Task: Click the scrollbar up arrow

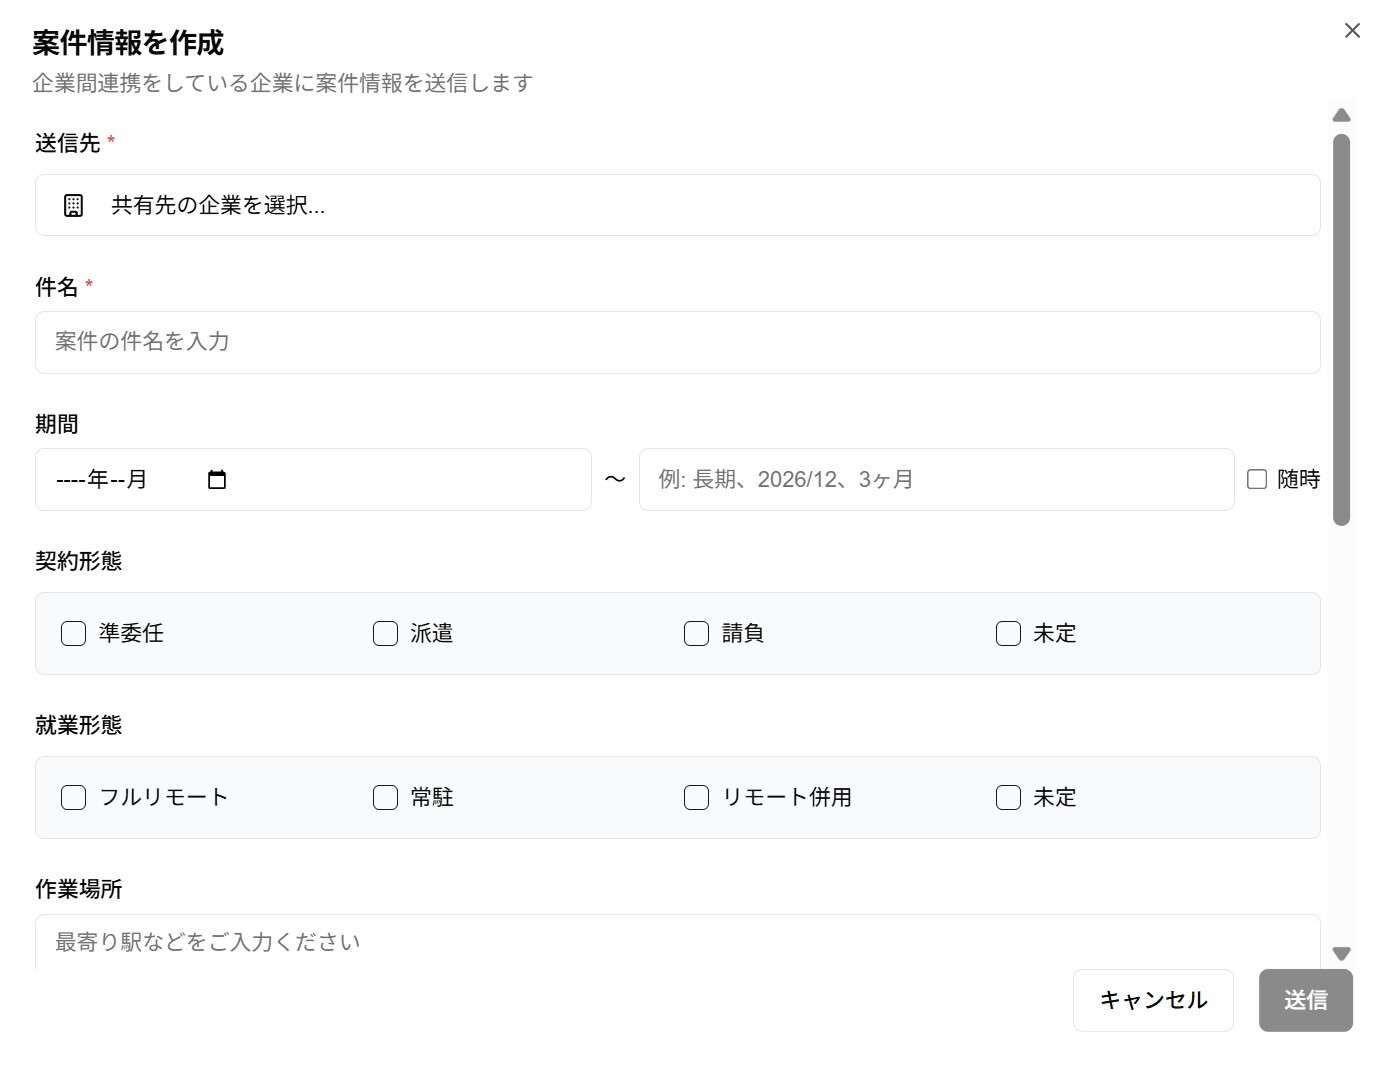Action: (1342, 115)
